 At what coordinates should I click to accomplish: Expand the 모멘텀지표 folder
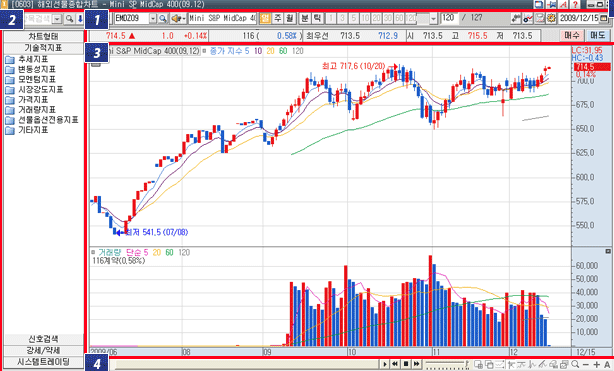point(31,80)
